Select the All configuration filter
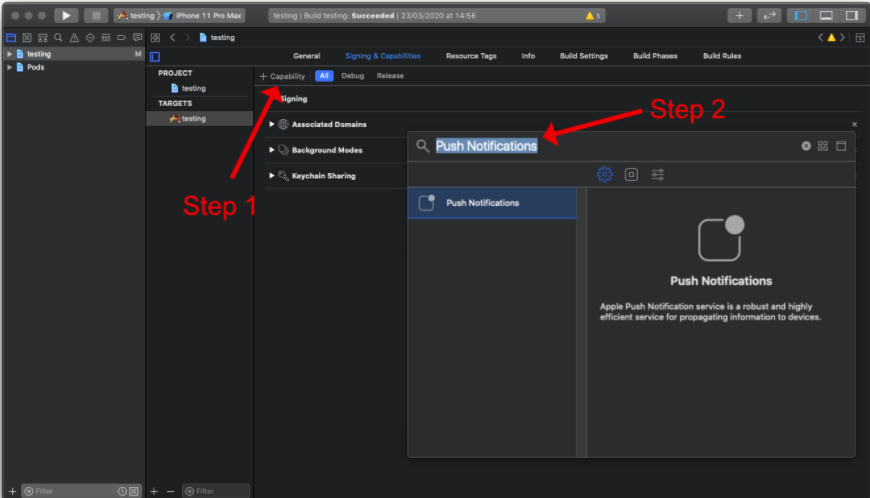Screen dimensions: 870x498 [324, 76]
